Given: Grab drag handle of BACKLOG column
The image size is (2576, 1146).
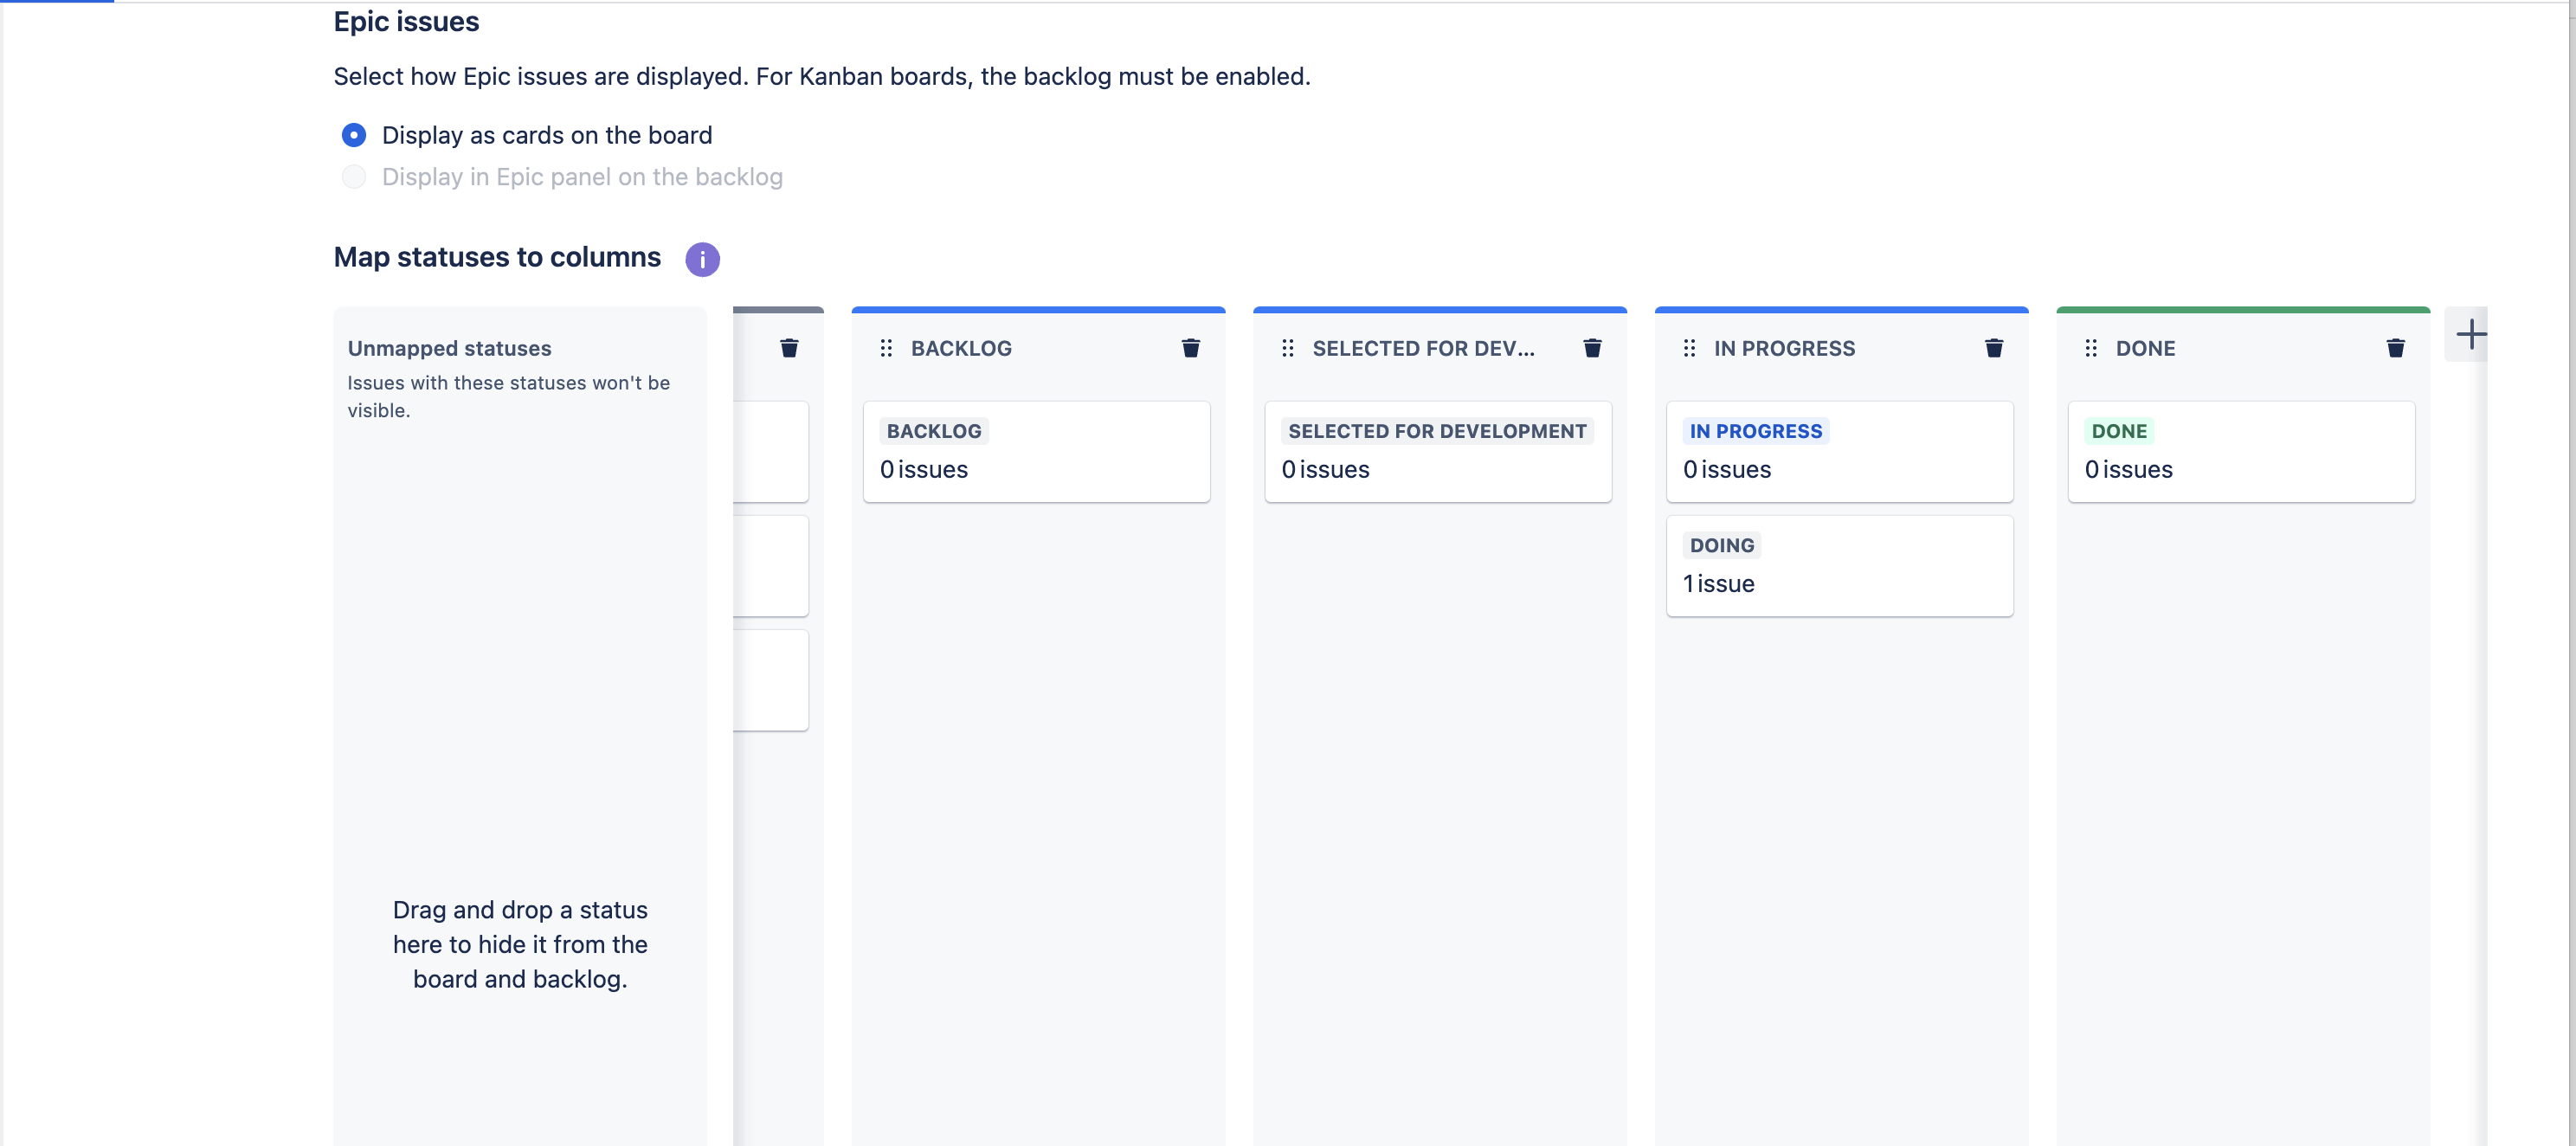Looking at the screenshot, I should point(886,348).
